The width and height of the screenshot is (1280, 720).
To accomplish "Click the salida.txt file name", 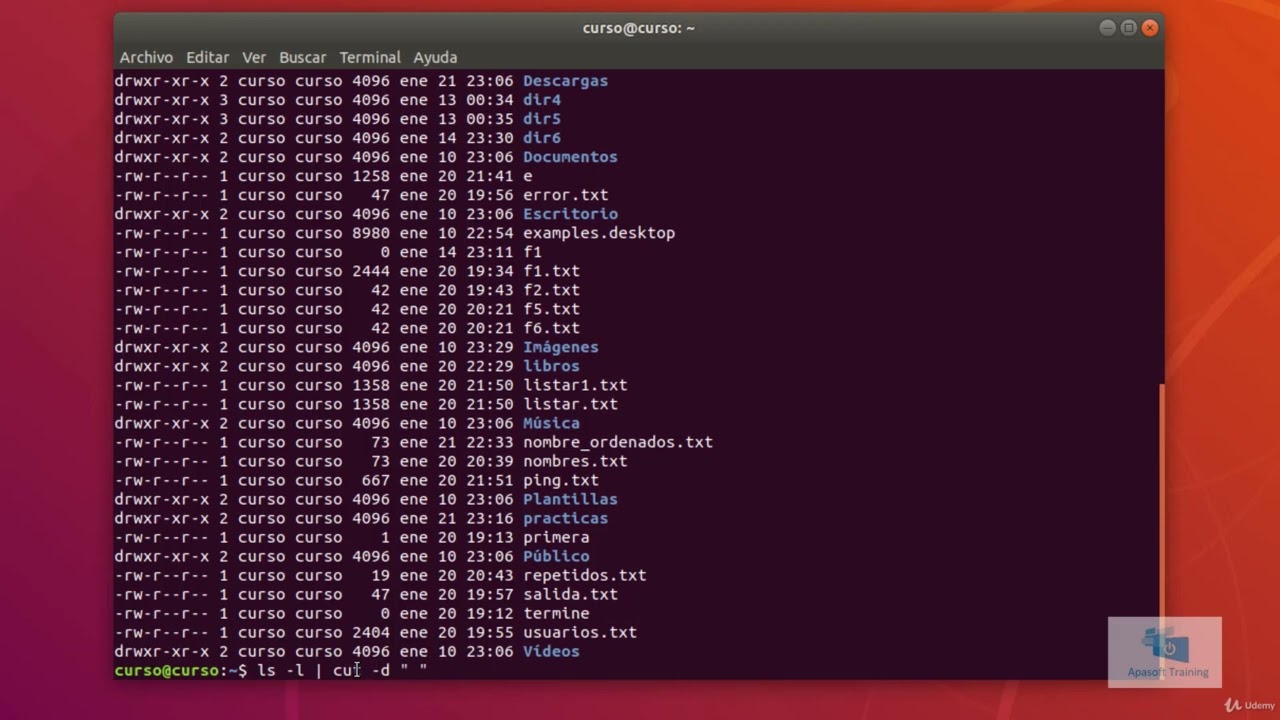I will [570, 594].
